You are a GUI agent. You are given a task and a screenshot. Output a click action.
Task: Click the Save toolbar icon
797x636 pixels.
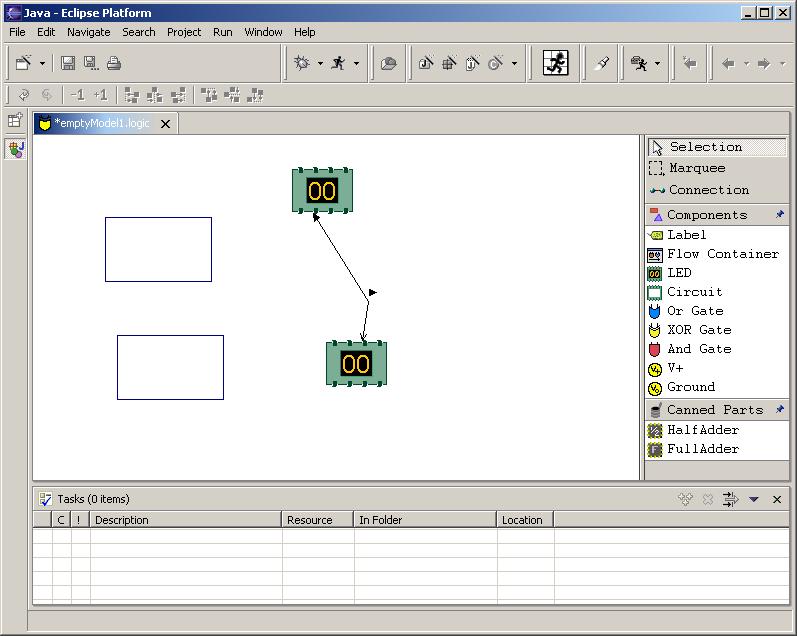point(68,63)
